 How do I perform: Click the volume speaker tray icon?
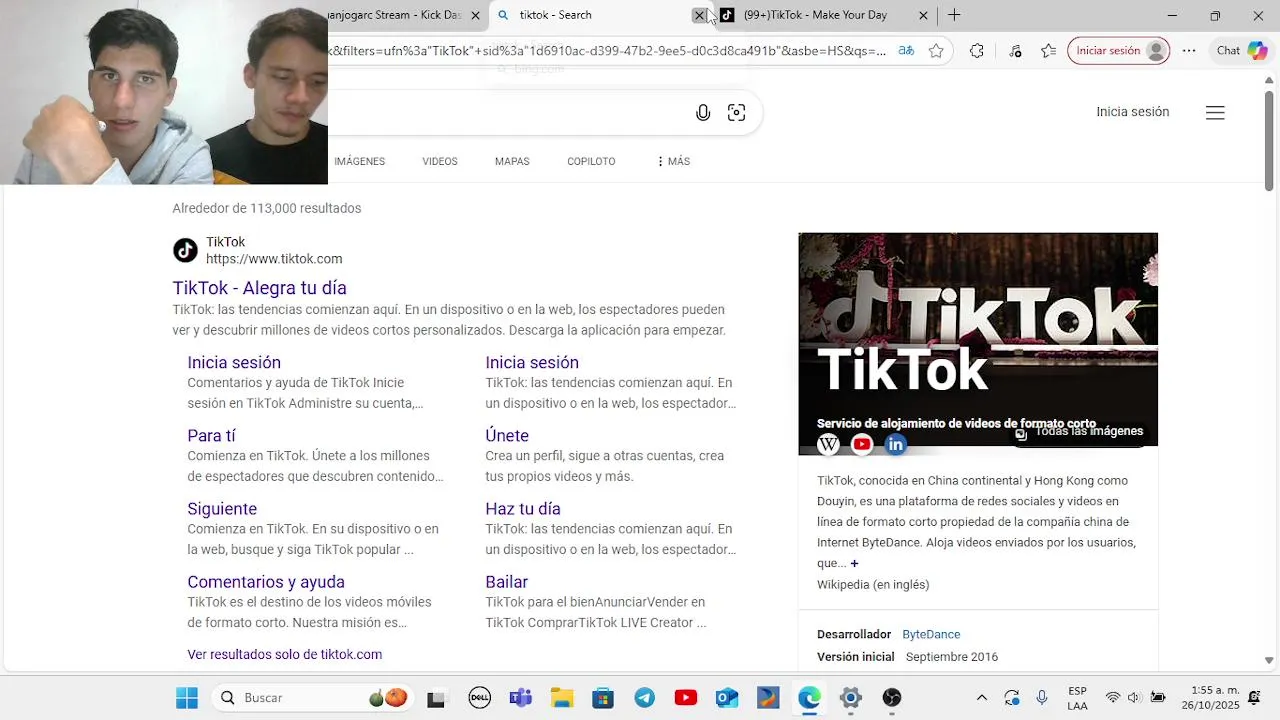point(1134,698)
